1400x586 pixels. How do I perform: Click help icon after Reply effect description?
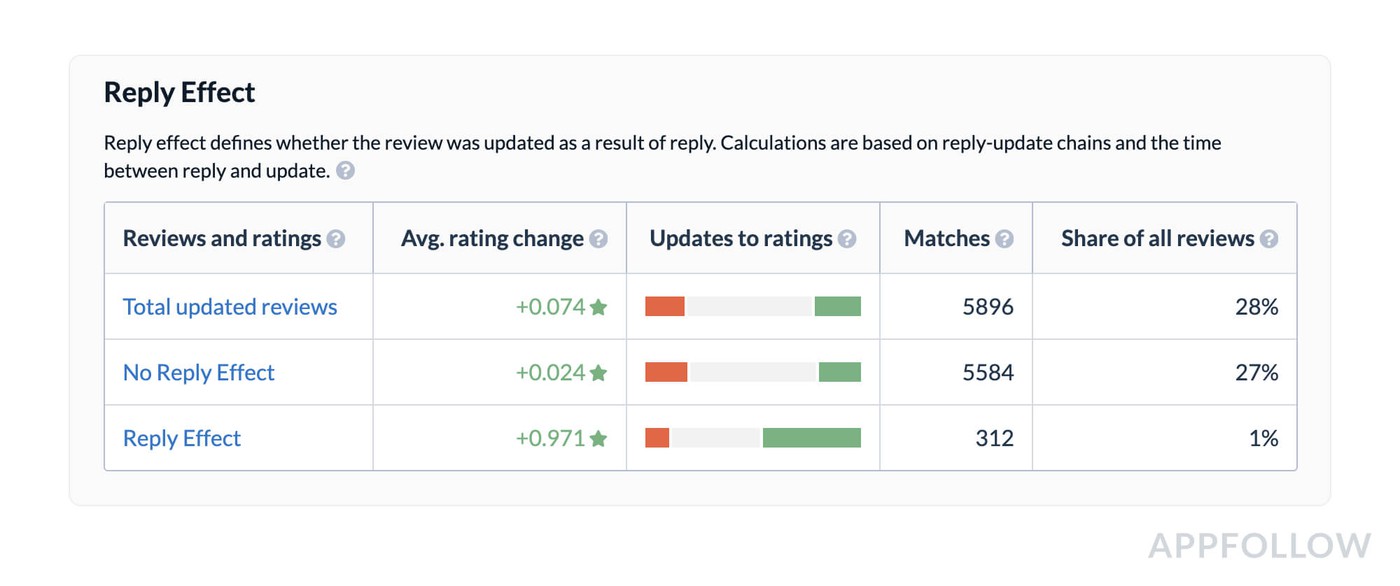point(345,171)
